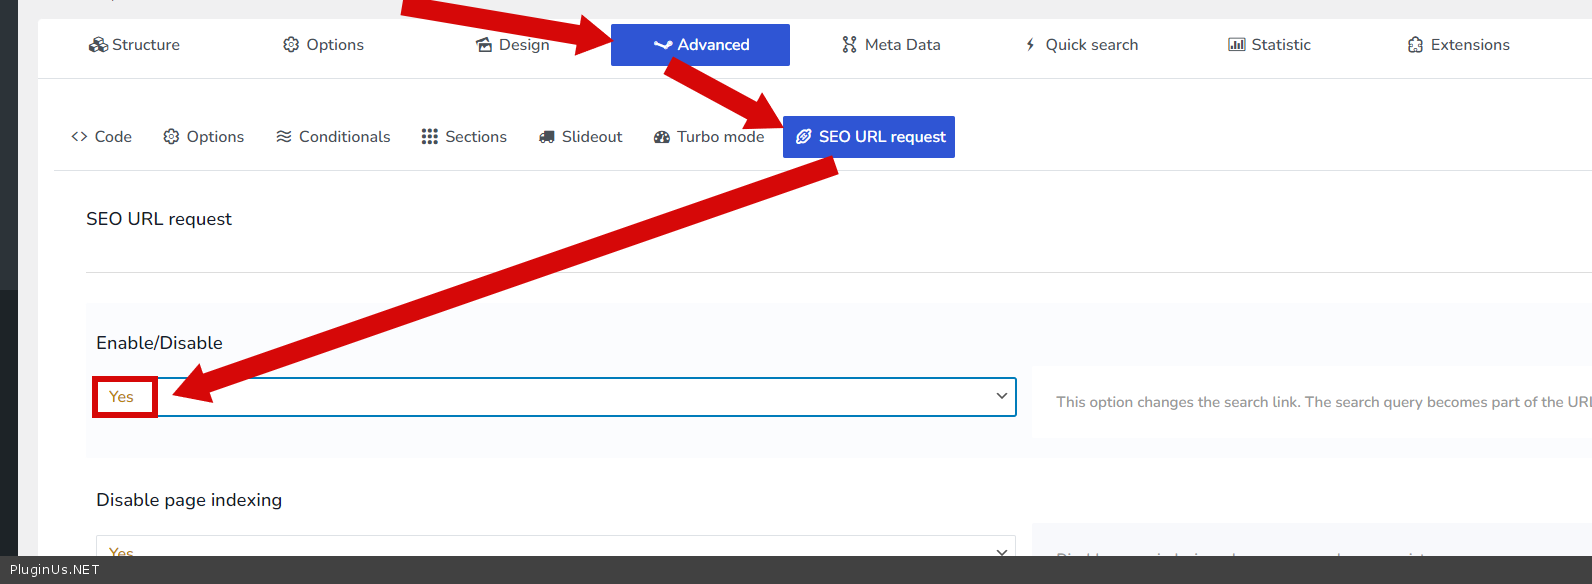Image resolution: width=1592 pixels, height=584 pixels.
Task: Click the cubes icon on Structure tab
Action: pos(98,45)
